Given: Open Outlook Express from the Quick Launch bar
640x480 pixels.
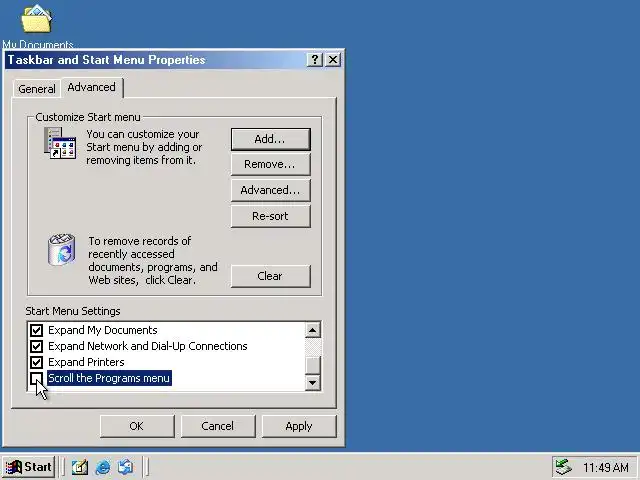Looking at the screenshot, I should (x=125, y=467).
